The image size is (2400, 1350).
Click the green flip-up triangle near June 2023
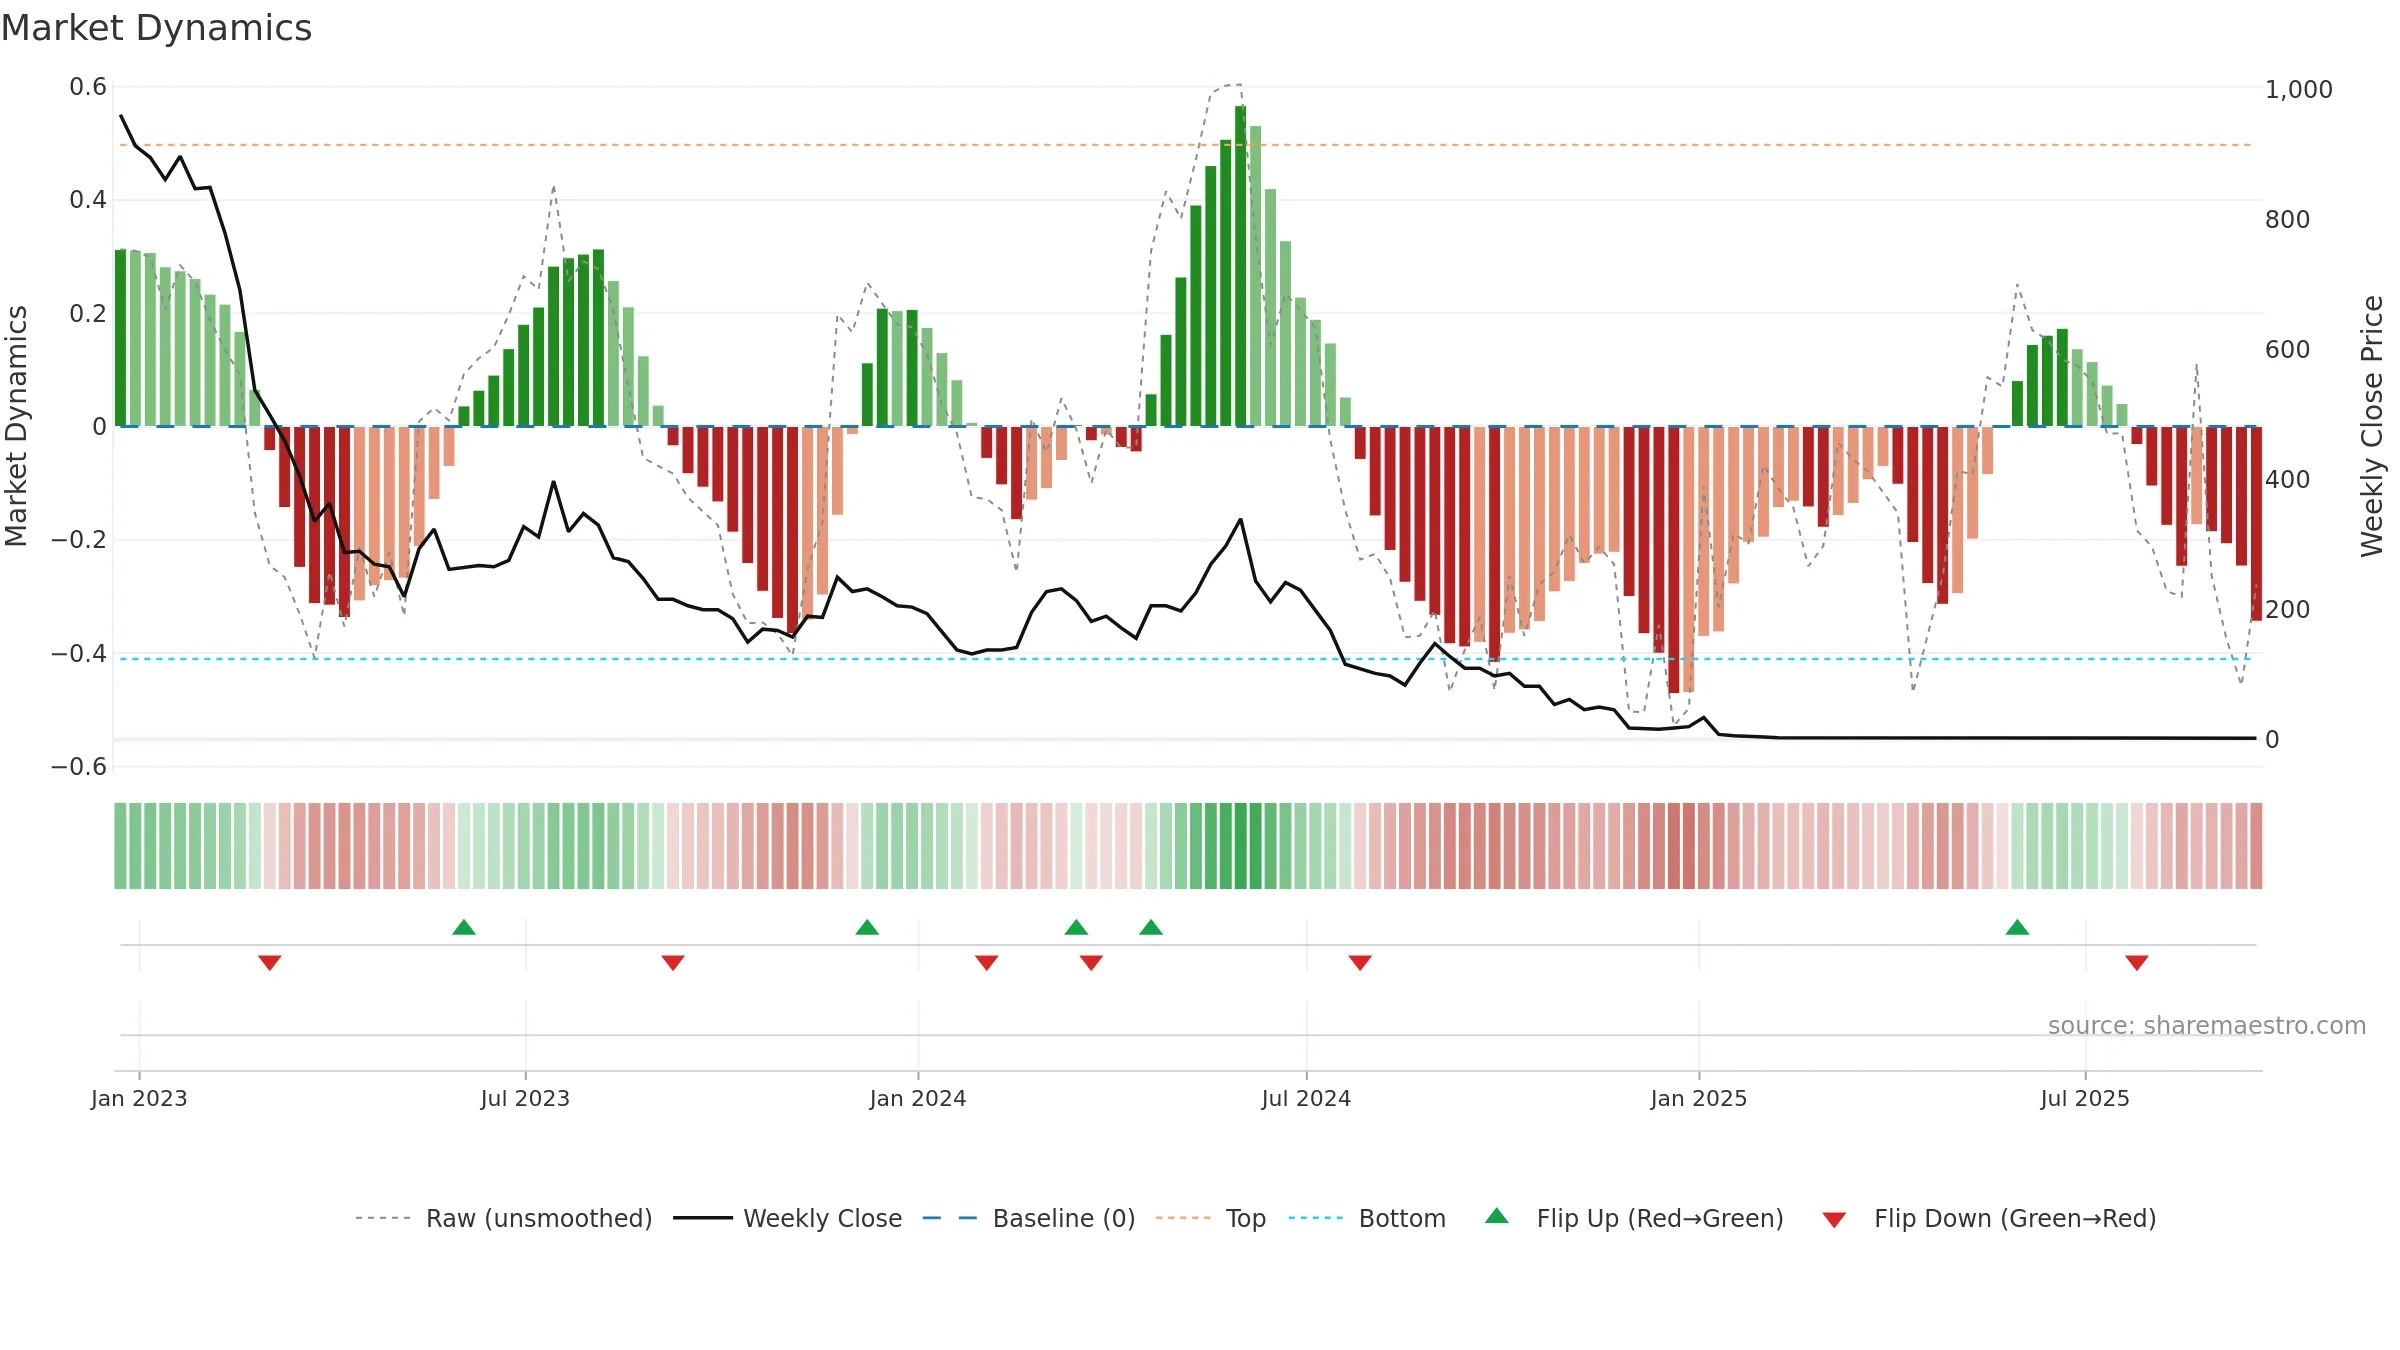(464, 927)
